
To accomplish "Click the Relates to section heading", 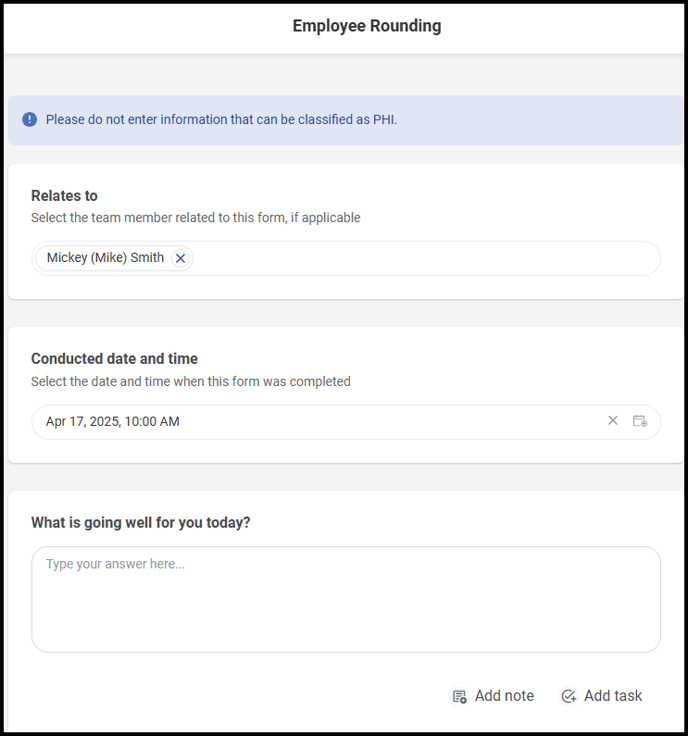I will point(64,196).
